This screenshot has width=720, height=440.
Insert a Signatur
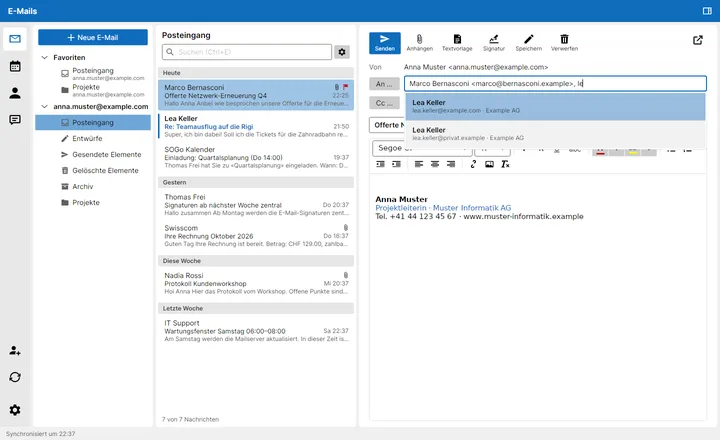[494, 43]
